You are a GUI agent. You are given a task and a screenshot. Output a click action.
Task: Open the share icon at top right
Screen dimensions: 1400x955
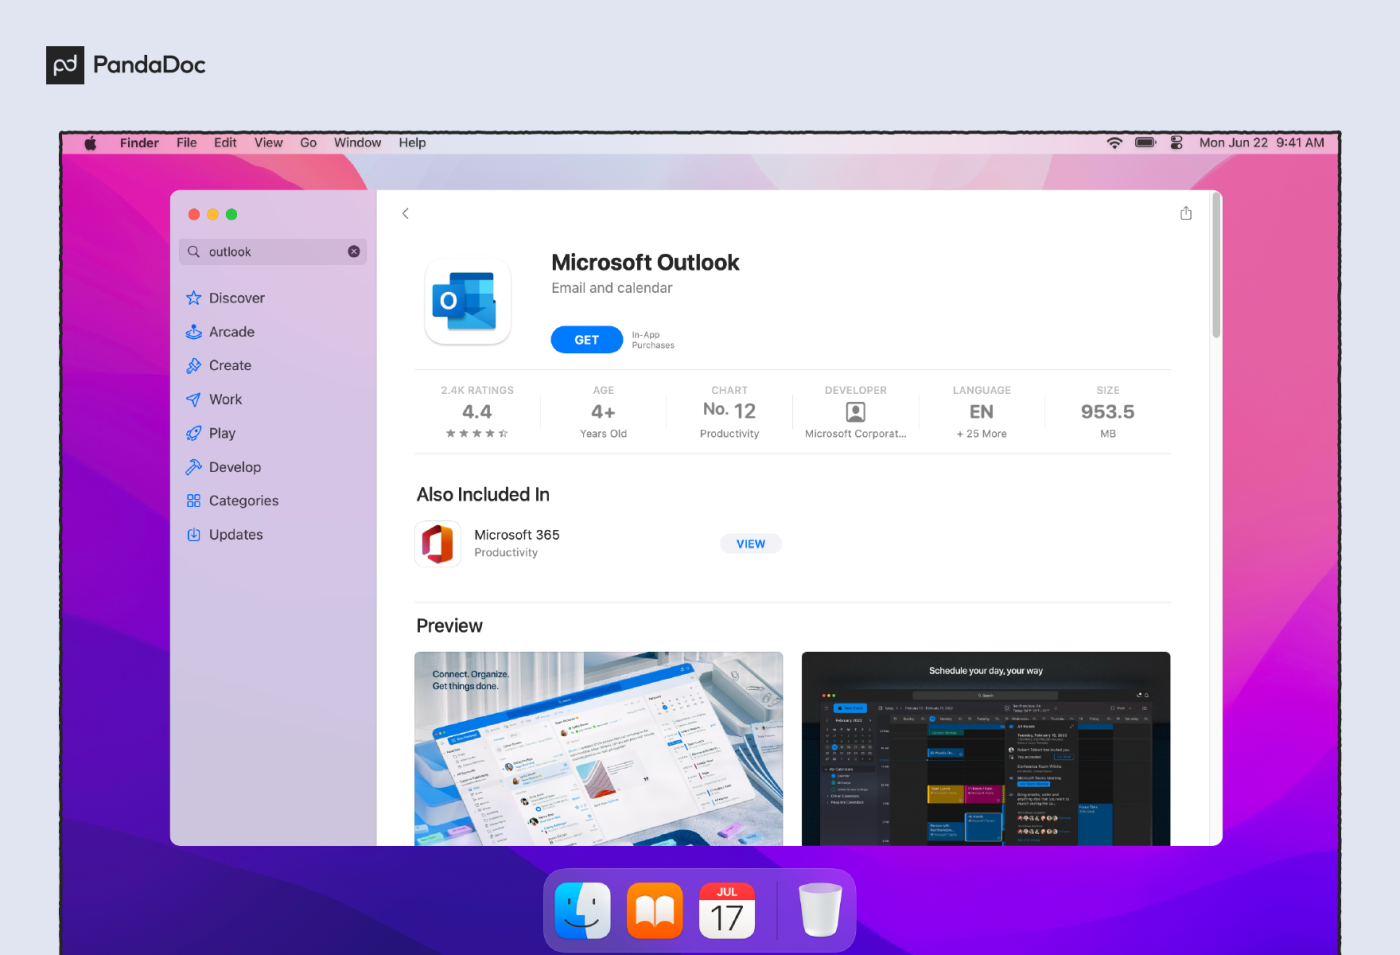click(x=1186, y=213)
